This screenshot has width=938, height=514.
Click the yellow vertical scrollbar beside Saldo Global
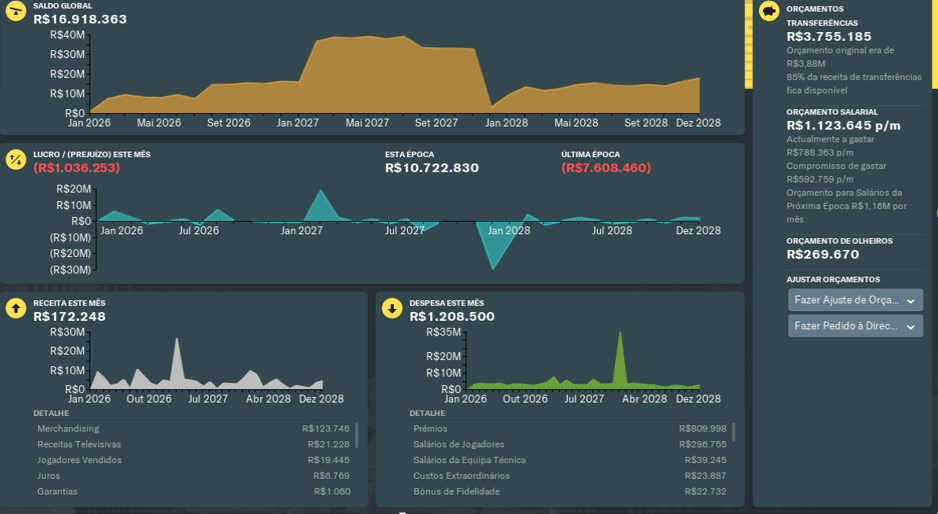(748, 44)
